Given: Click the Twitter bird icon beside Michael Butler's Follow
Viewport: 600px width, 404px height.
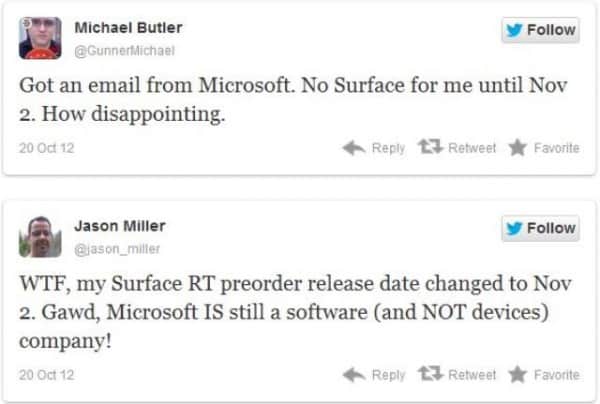Looking at the screenshot, I should point(515,30).
